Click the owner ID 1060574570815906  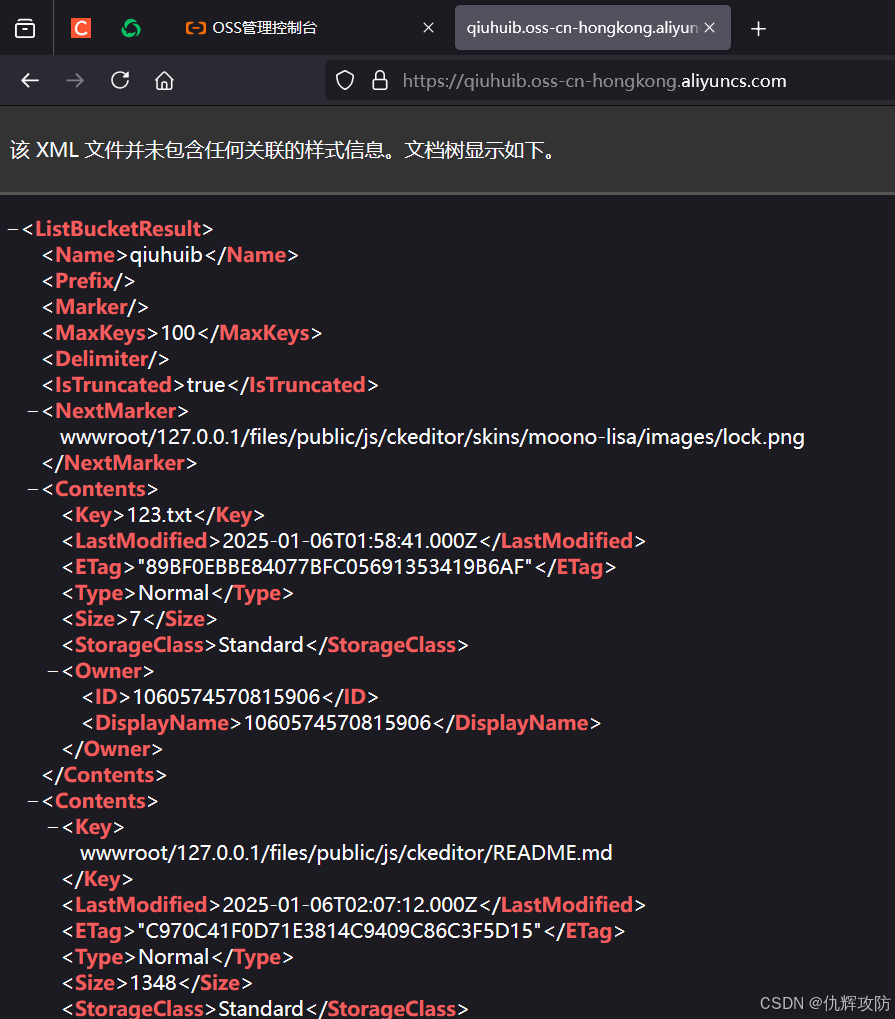(226, 697)
